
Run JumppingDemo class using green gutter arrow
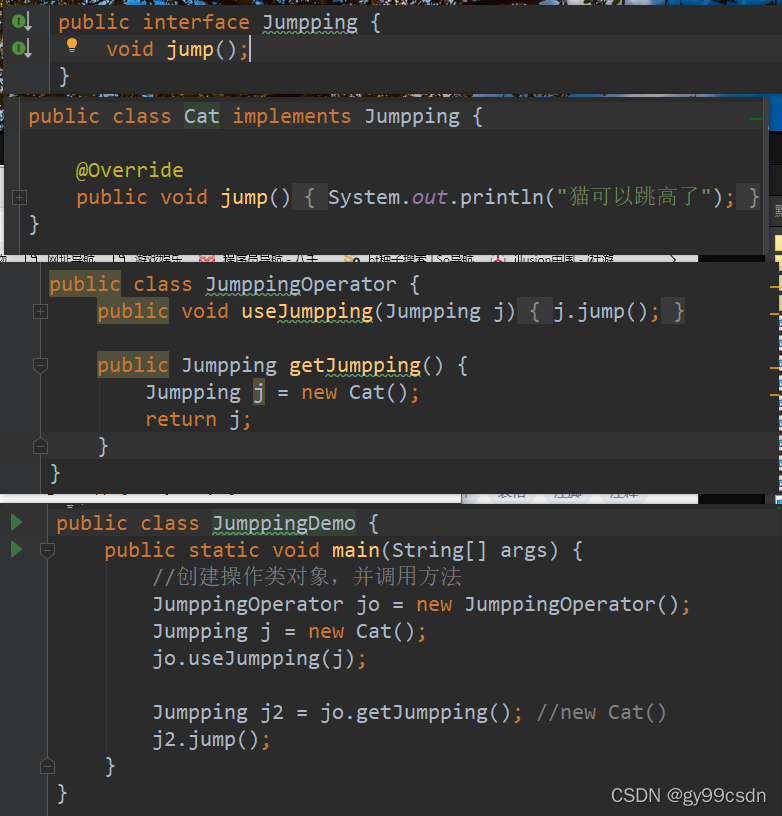(x=17, y=522)
